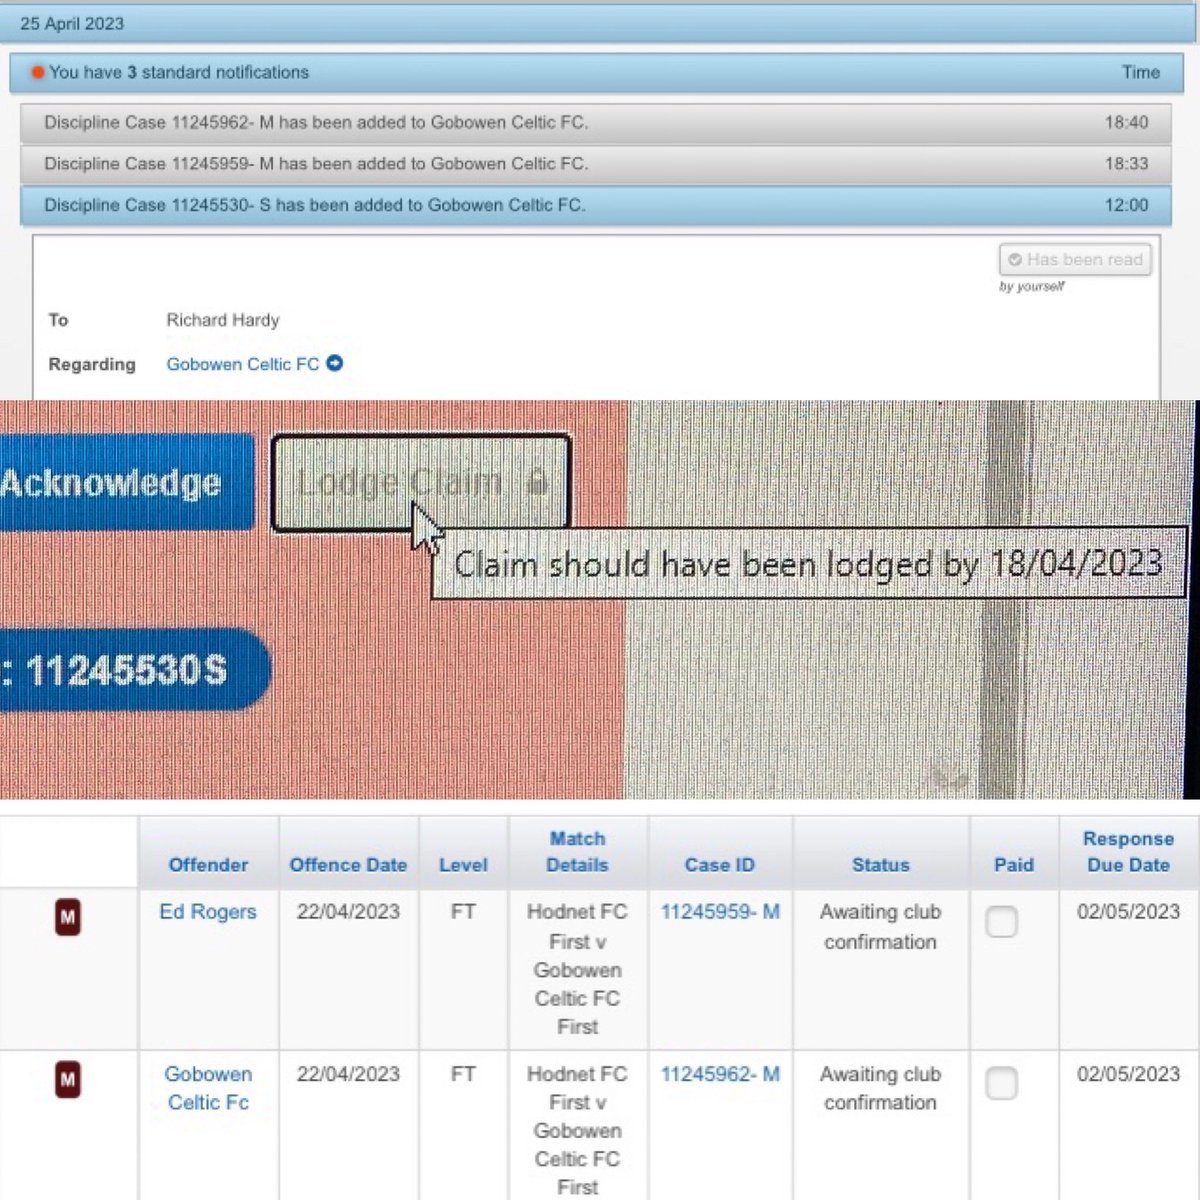This screenshot has width=1200, height=1200.
Task: Click the 'You have 3 standard notifications' bar
Action: click(595, 72)
